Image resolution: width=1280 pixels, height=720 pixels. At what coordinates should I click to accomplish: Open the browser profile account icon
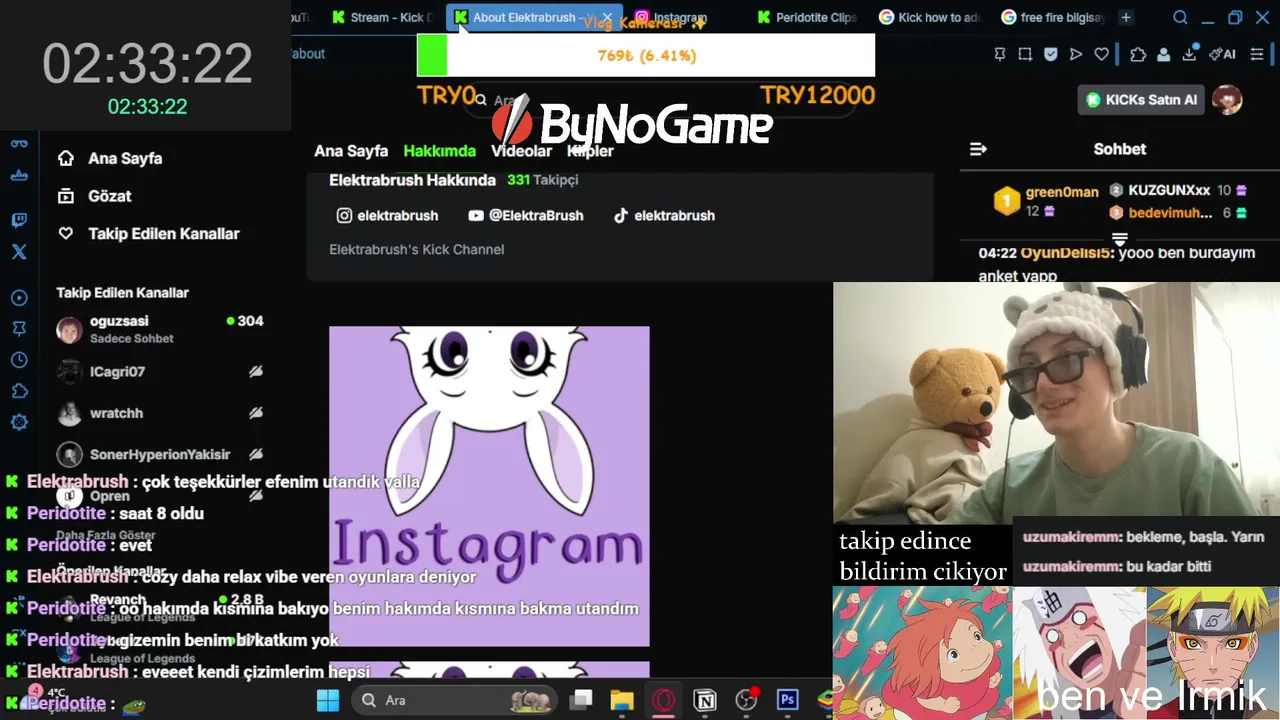click(x=1164, y=54)
